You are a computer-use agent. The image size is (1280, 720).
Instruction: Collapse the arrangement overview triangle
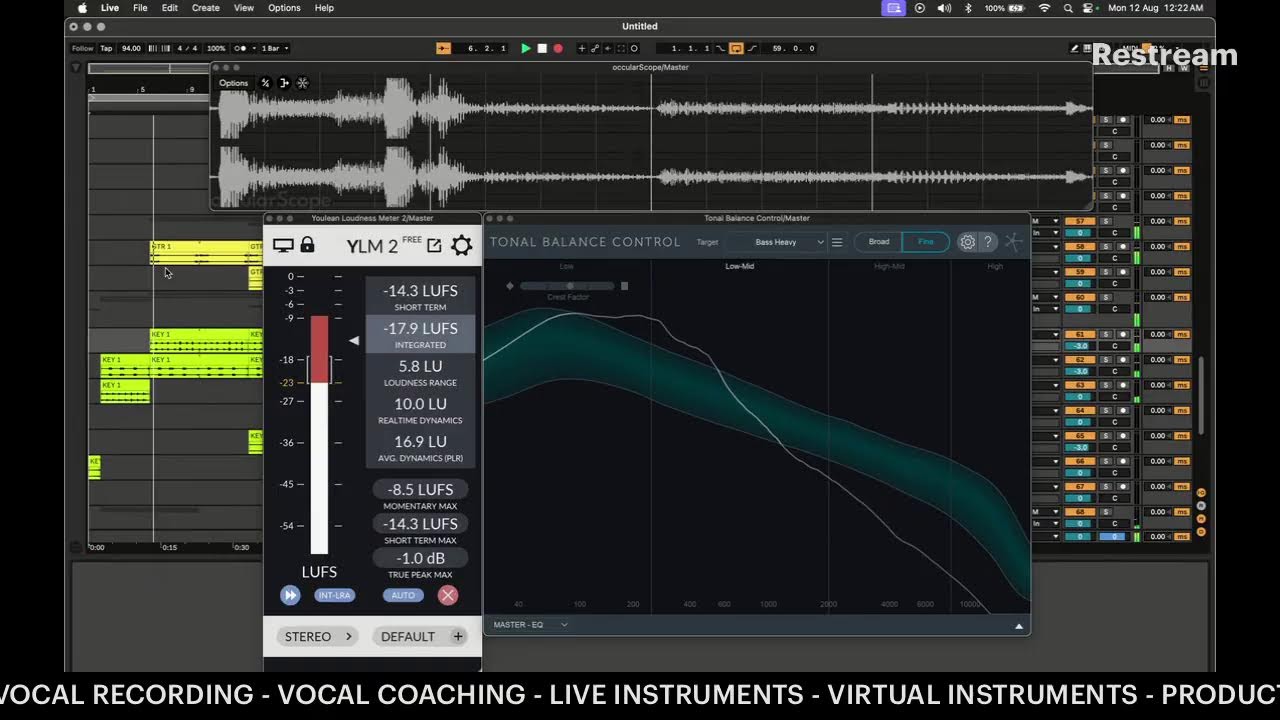[x=76, y=68]
